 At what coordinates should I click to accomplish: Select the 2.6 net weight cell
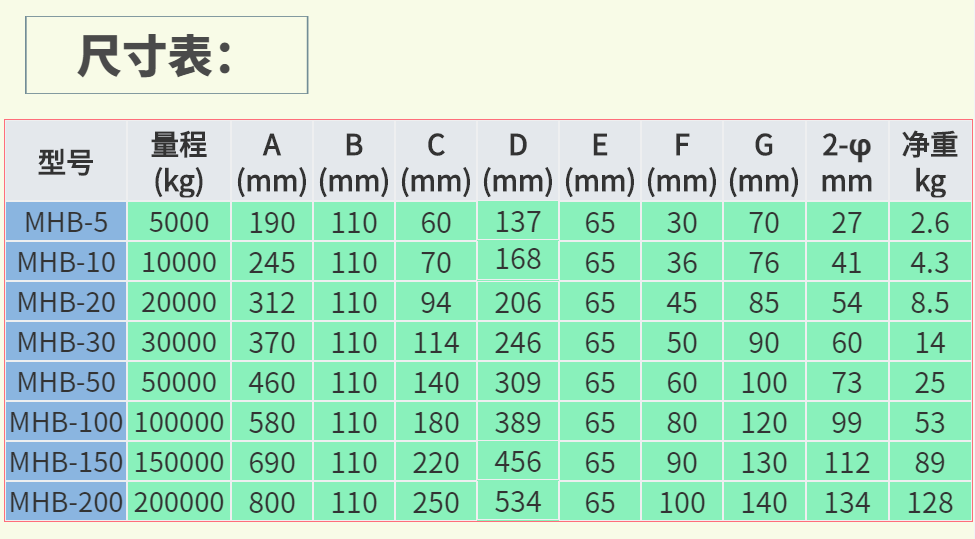pyautogui.click(x=929, y=222)
